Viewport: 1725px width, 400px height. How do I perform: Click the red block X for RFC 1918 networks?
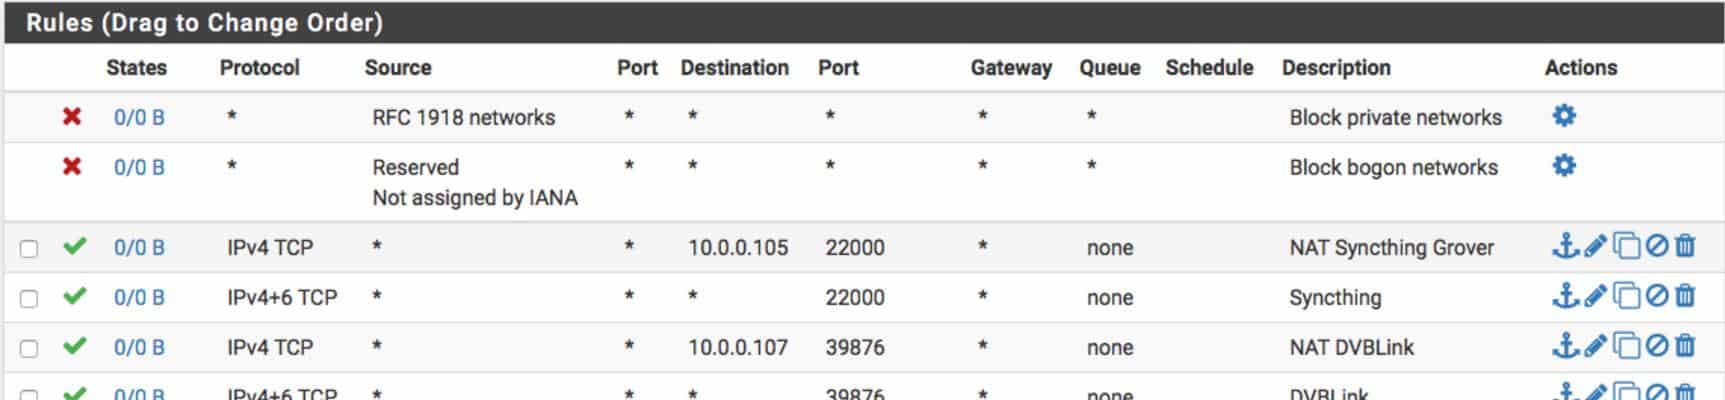[72, 116]
